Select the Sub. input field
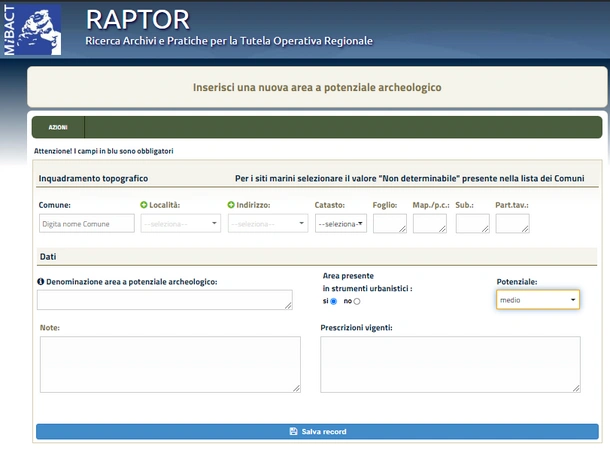Viewport: 610px width, 450px height. tap(472, 224)
